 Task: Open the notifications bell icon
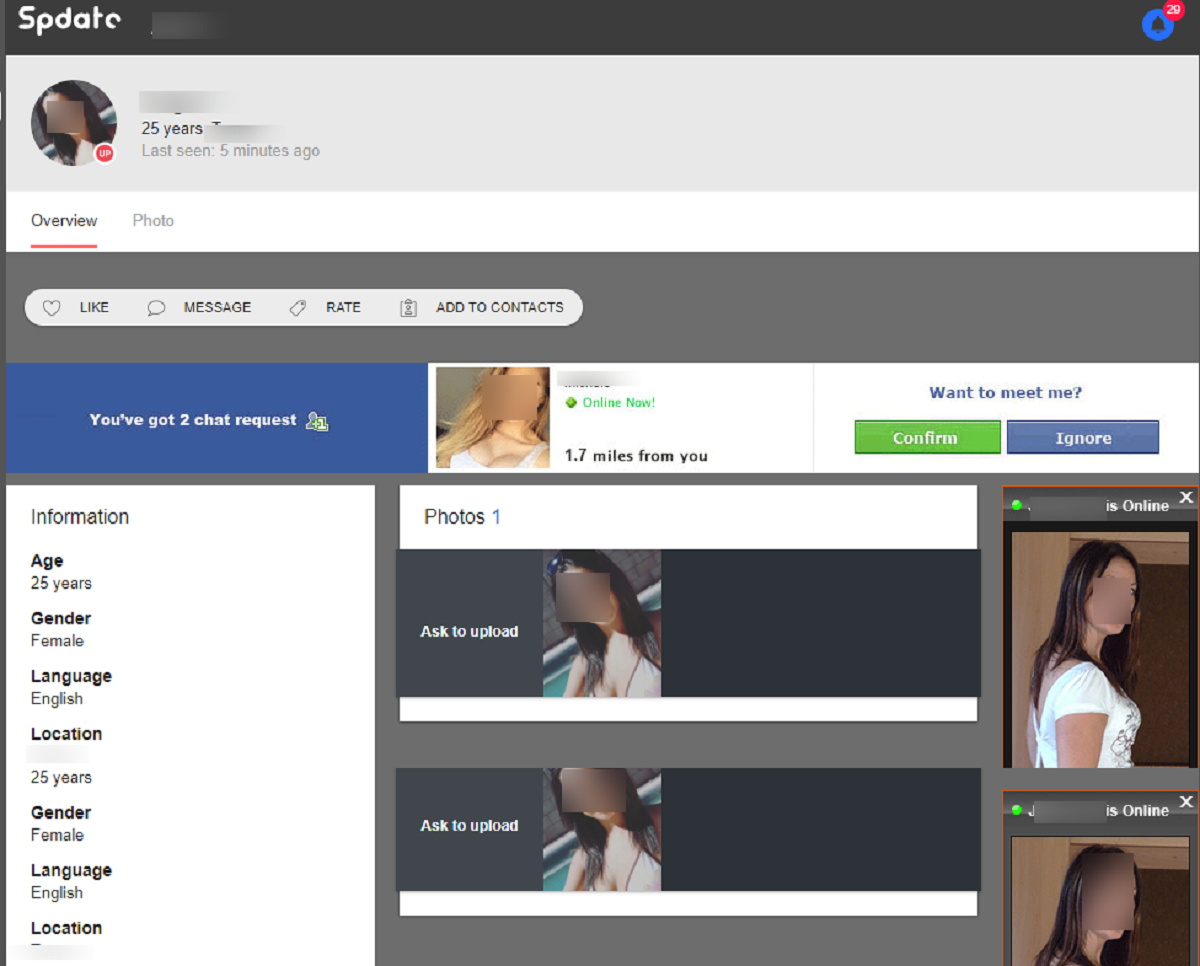[1157, 25]
